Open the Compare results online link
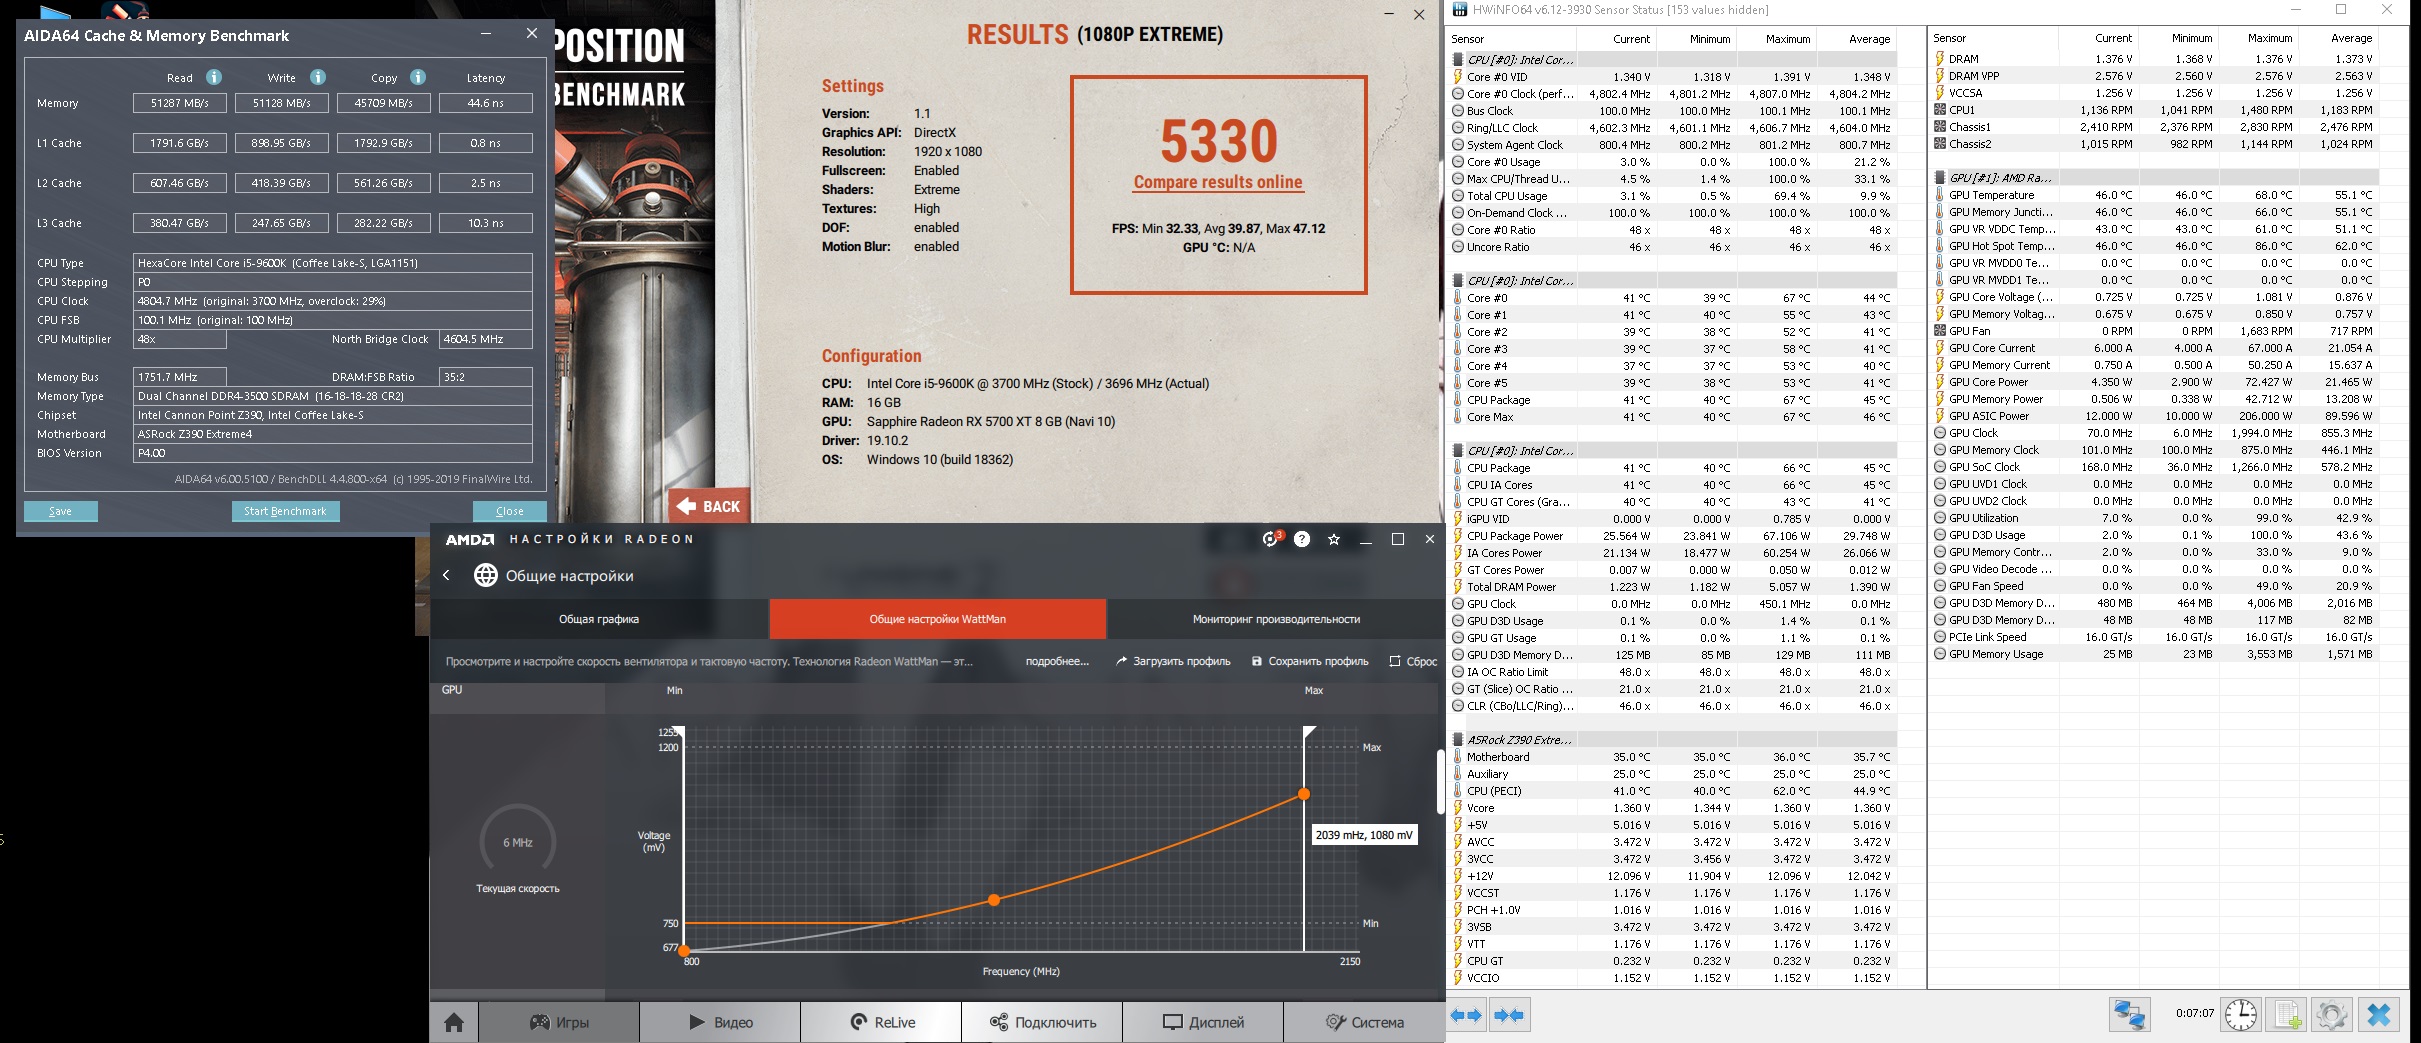 (x=1218, y=182)
